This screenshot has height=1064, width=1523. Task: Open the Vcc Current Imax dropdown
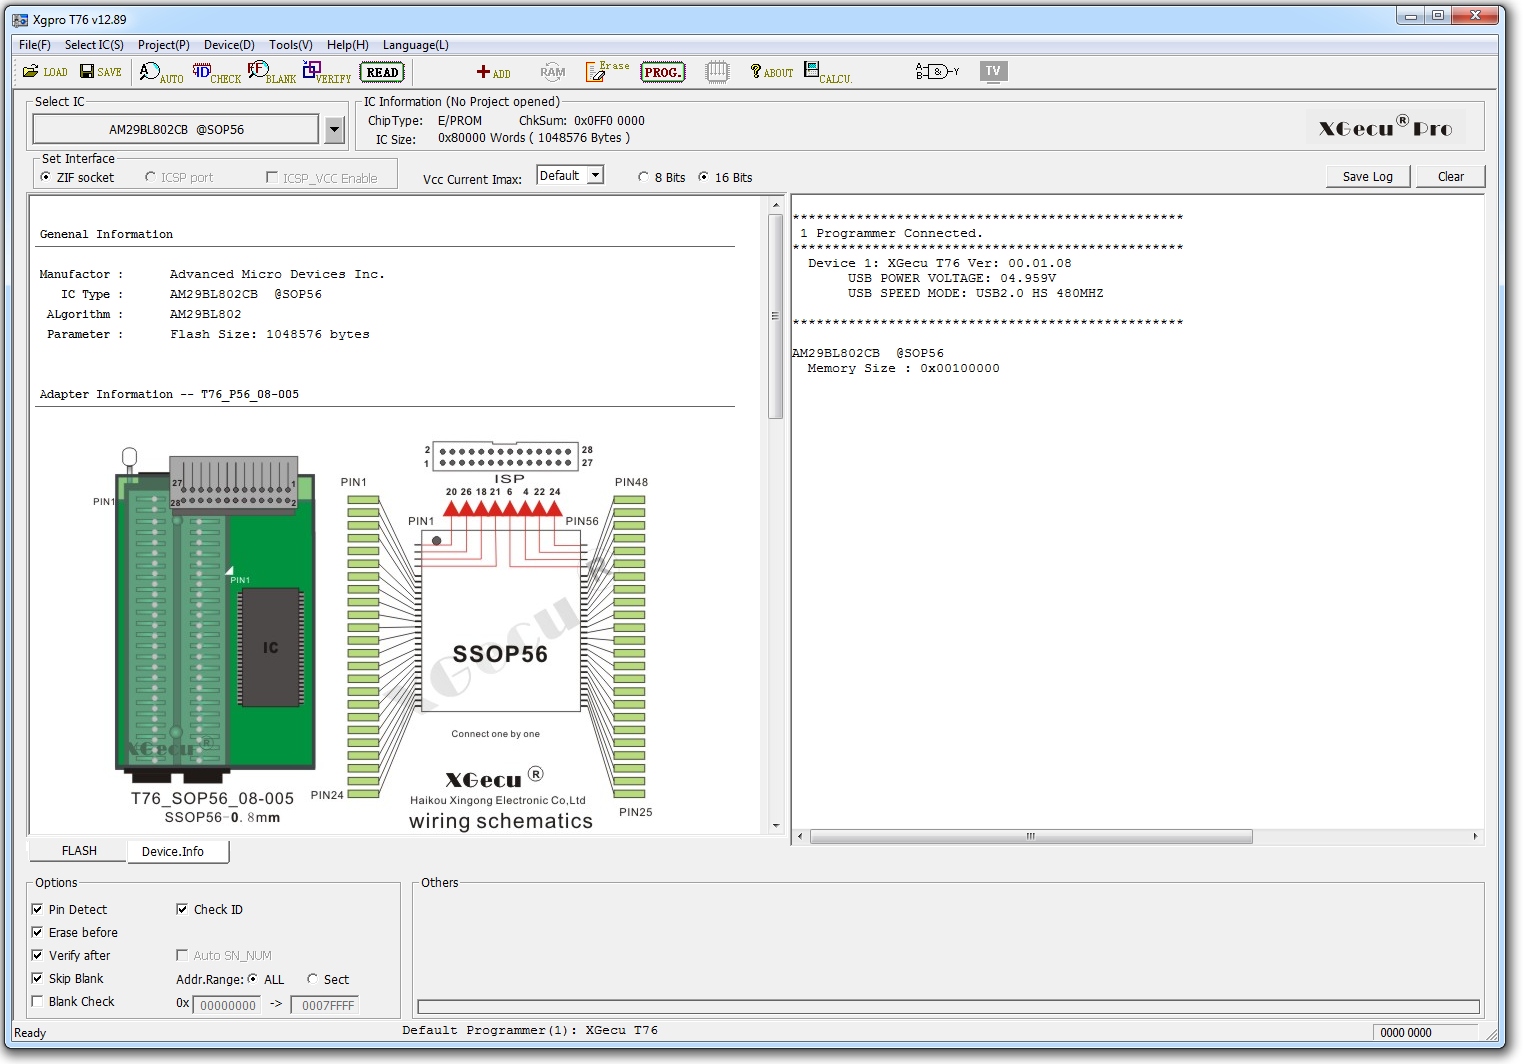coord(595,176)
